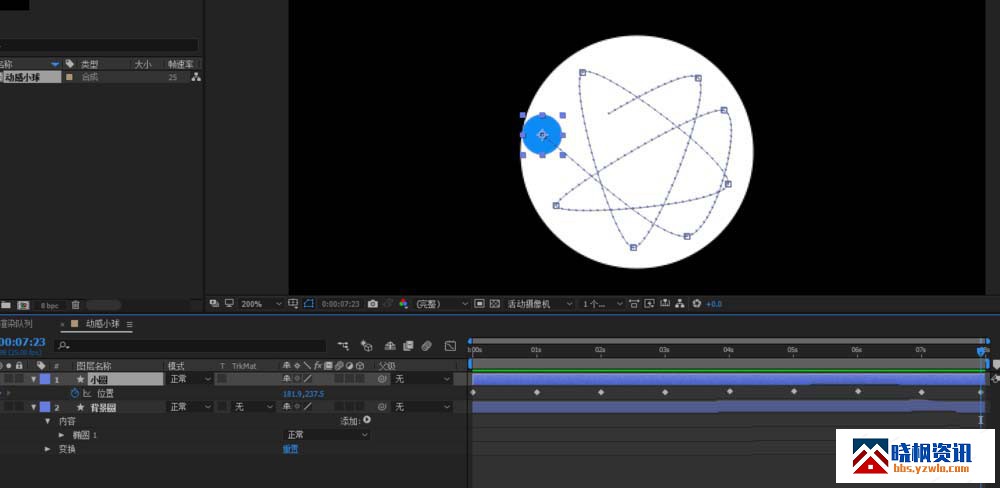Select 动感小球 composition in project panel
The width and height of the screenshot is (1000, 488).
[x=23, y=77]
